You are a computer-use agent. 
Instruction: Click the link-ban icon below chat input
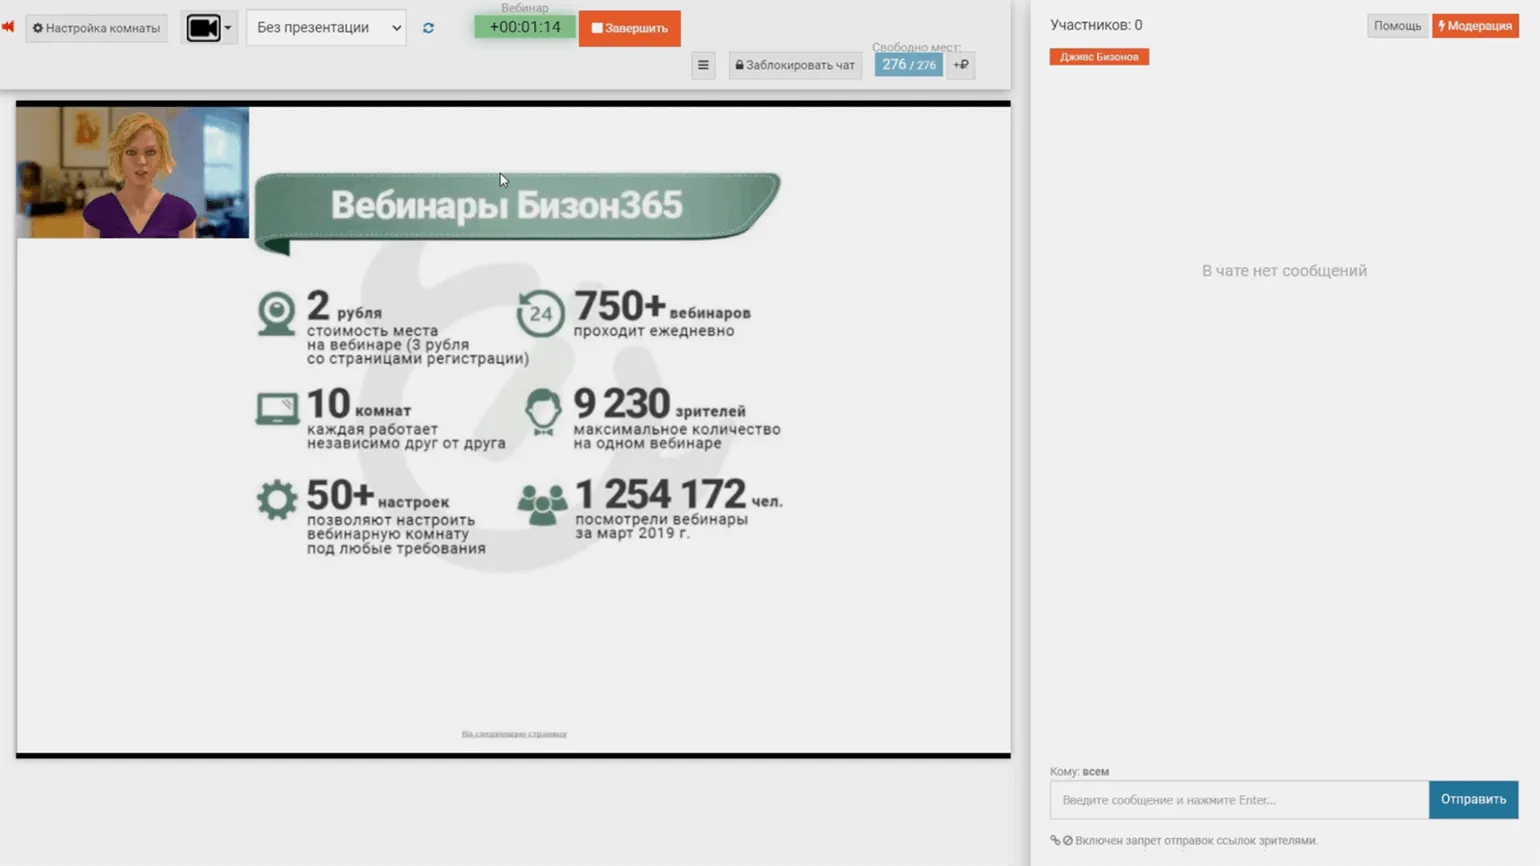[x=1061, y=841]
